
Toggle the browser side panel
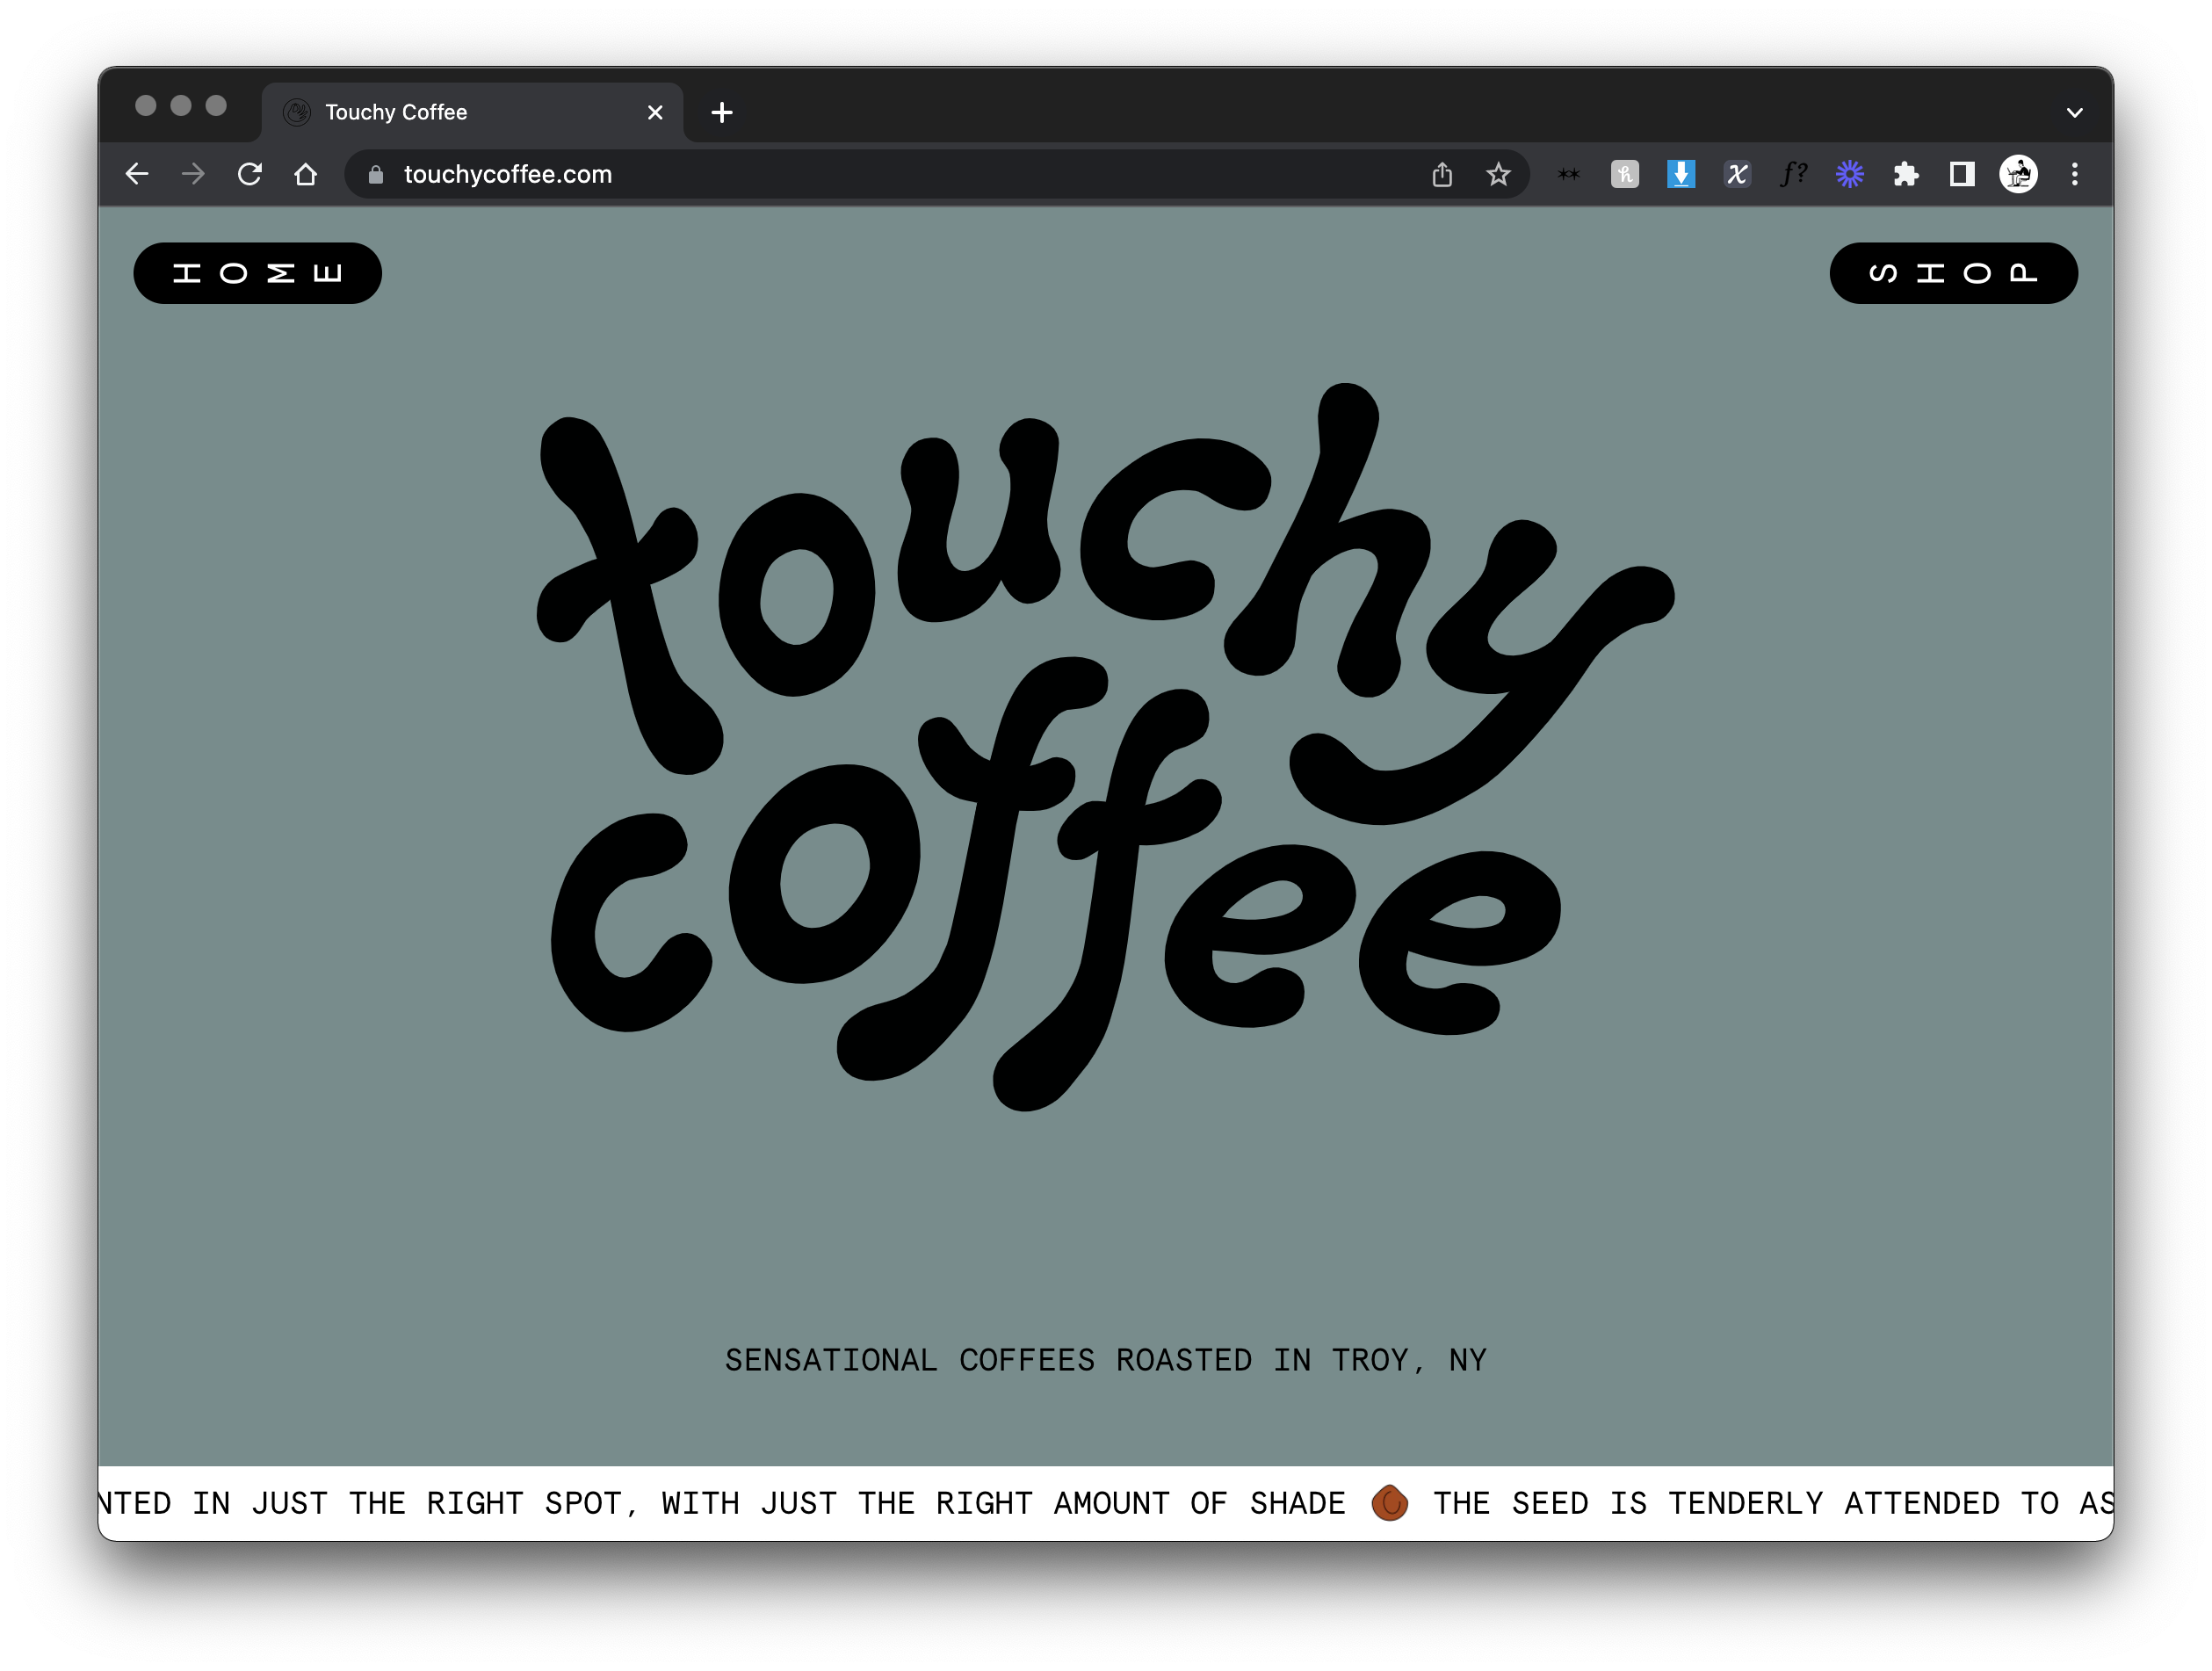pos(1962,175)
